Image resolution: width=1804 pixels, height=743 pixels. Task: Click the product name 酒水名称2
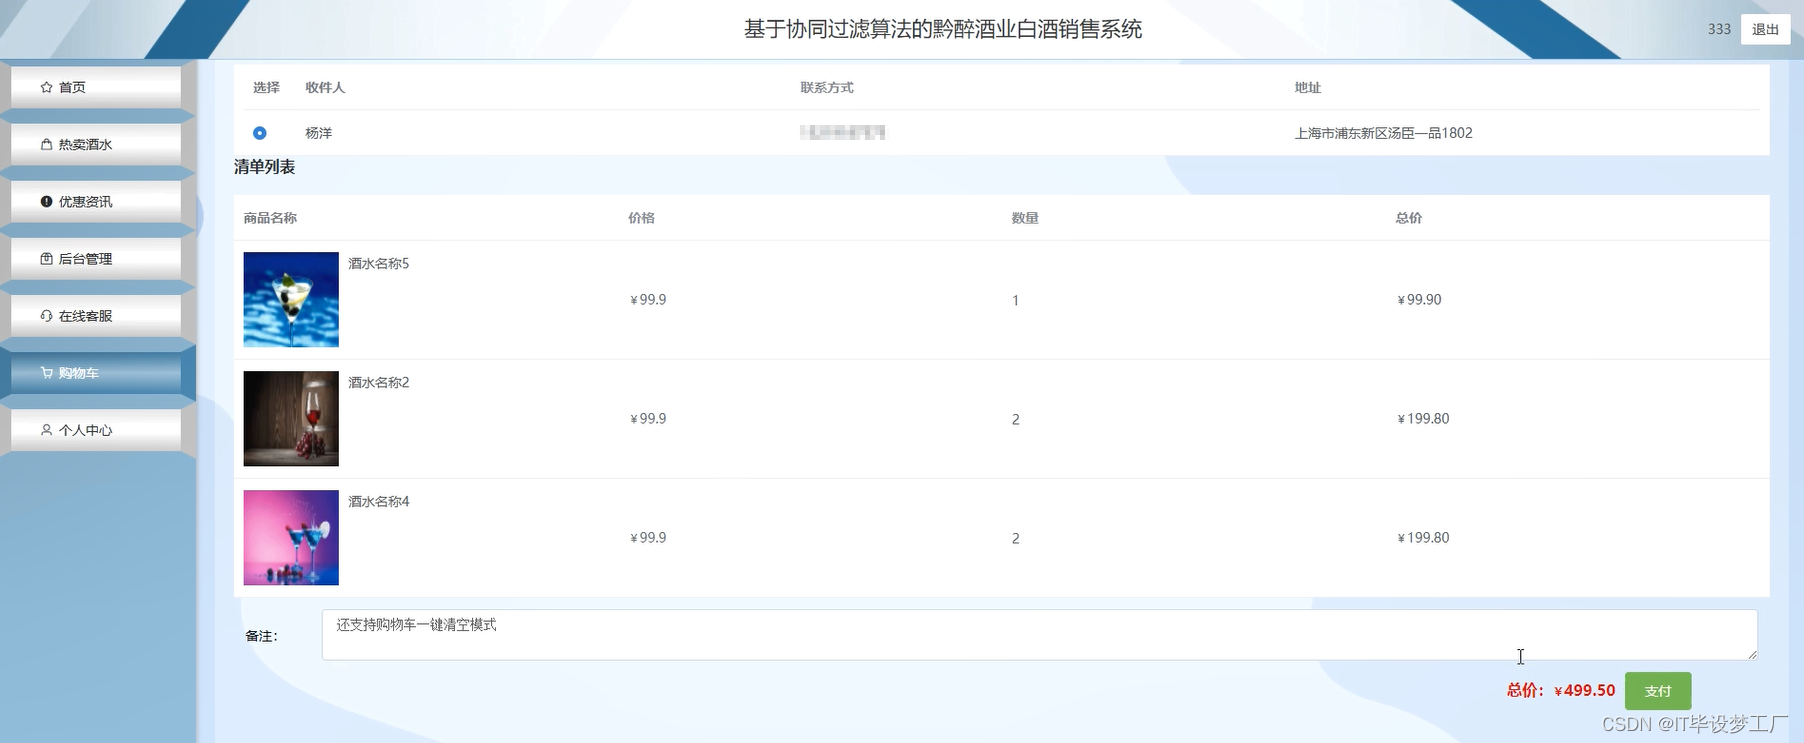click(x=379, y=383)
